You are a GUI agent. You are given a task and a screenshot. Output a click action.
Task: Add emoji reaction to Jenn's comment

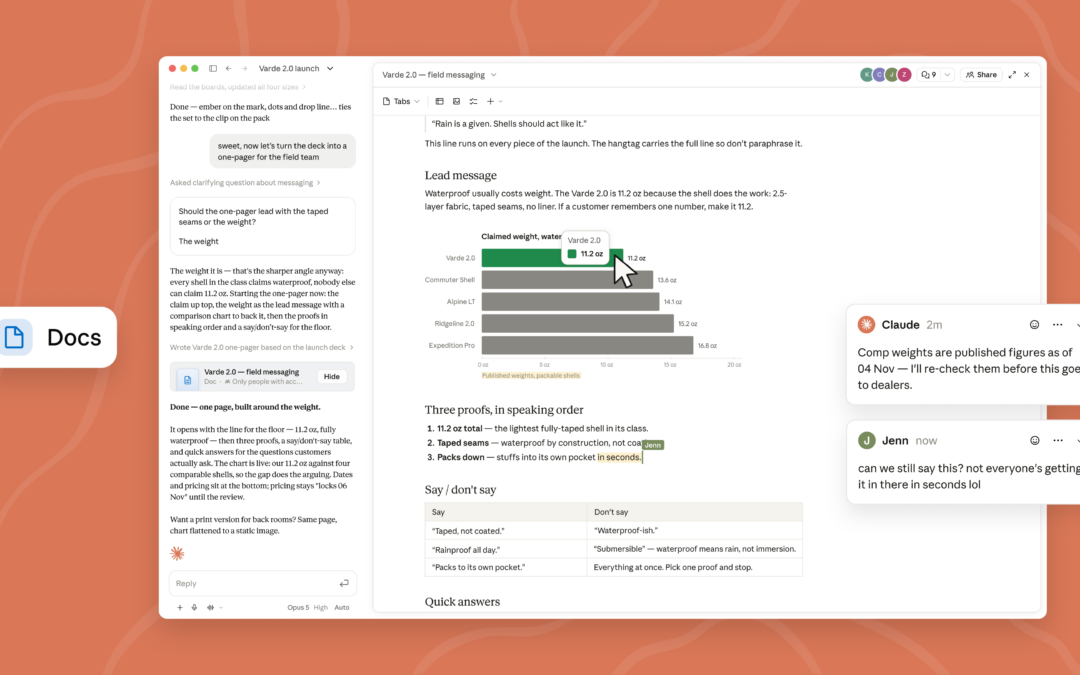coord(1035,440)
